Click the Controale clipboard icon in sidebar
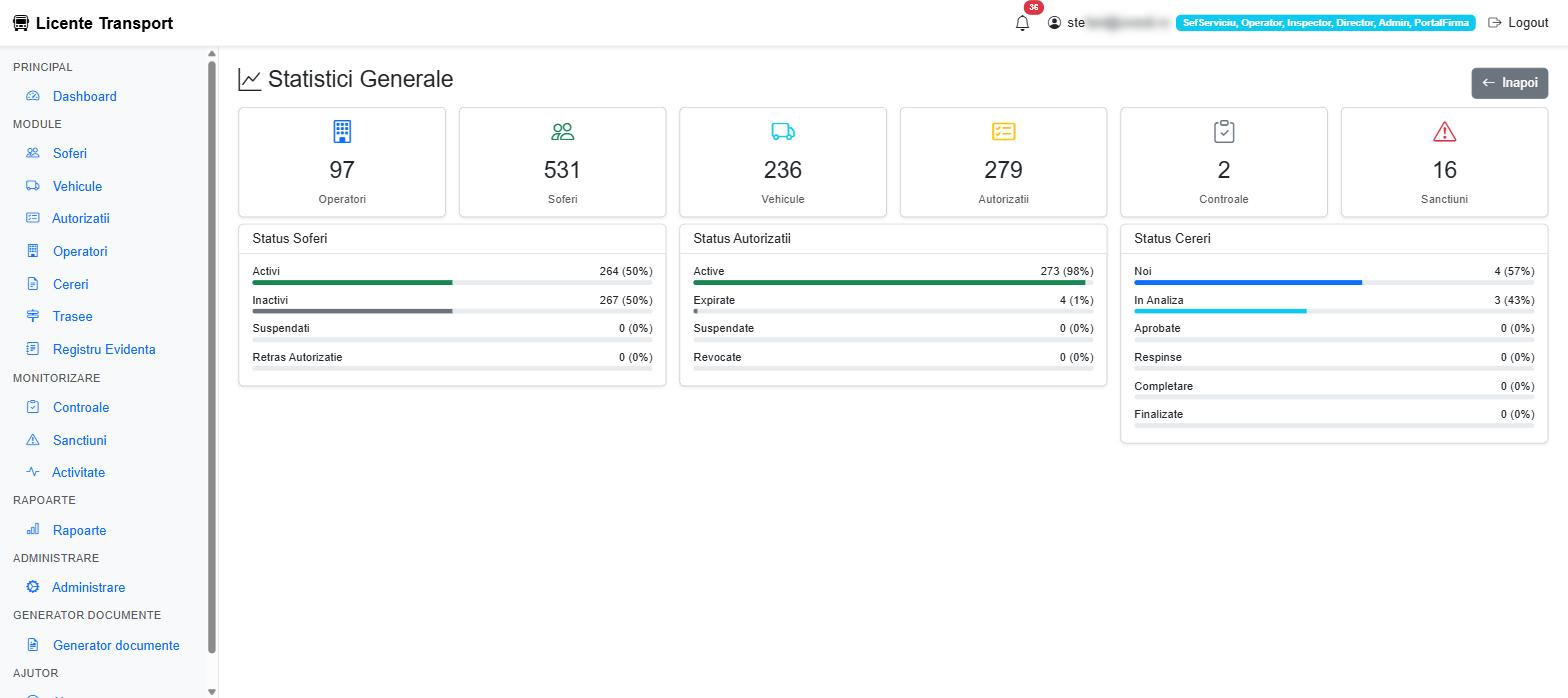1568x698 pixels. [x=33, y=407]
